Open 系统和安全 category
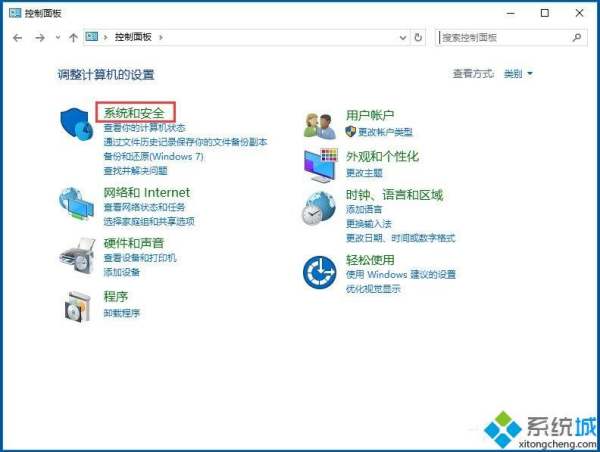The image size is (600, 452). pos(134,113)
